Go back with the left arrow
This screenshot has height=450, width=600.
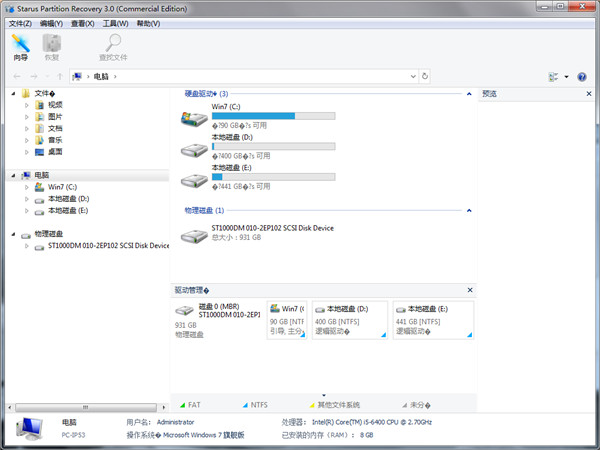(17, 77)
